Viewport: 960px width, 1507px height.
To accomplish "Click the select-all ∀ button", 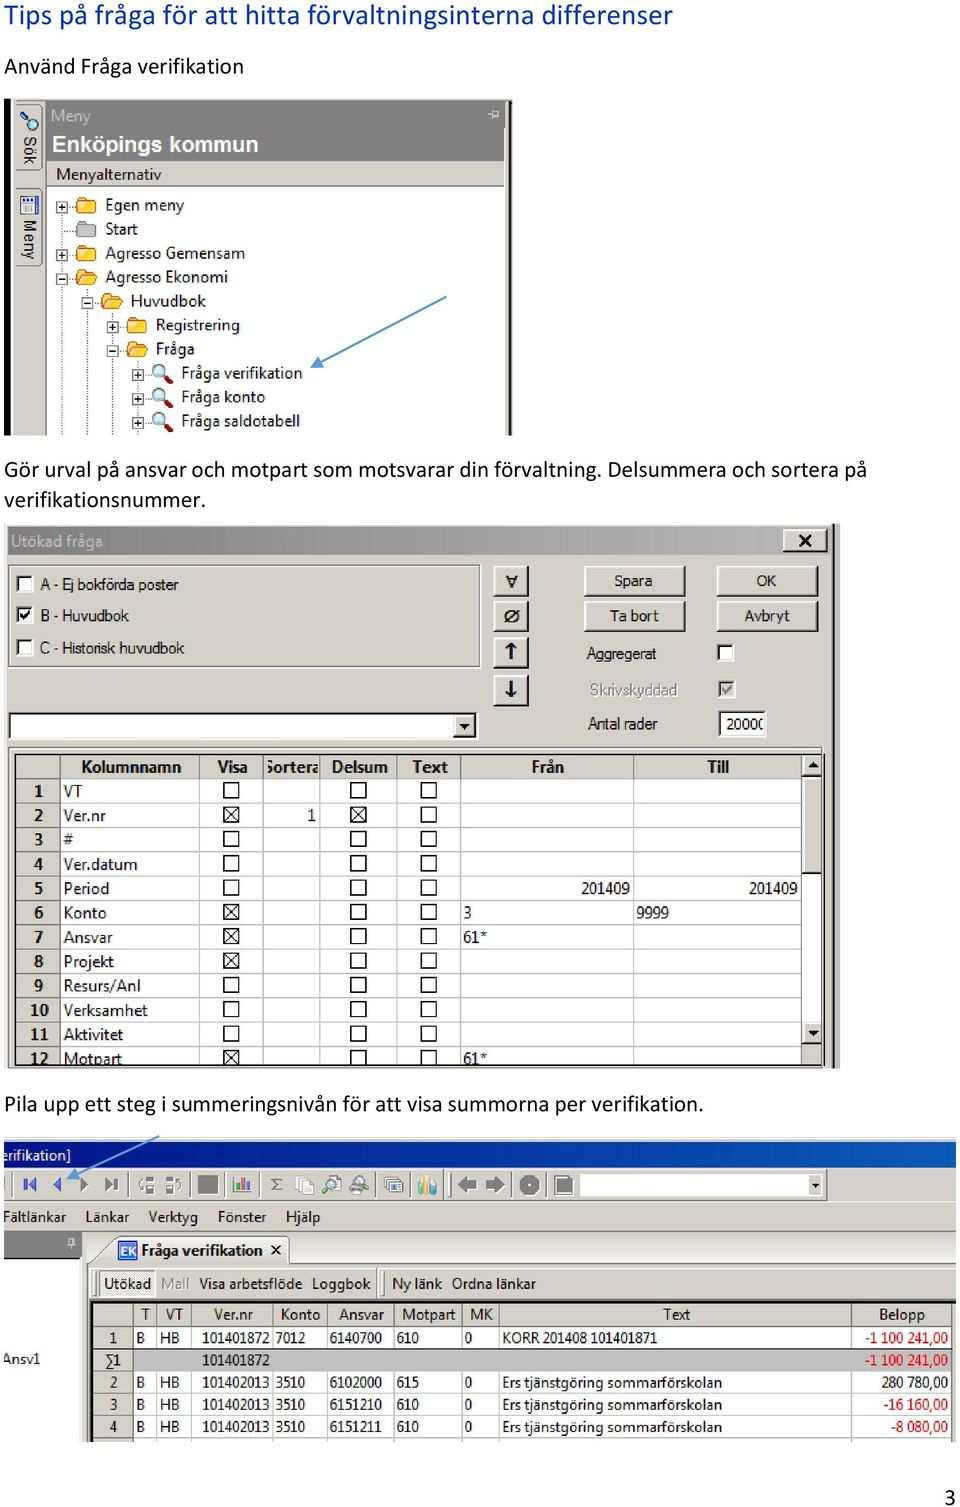I will 511,581.
